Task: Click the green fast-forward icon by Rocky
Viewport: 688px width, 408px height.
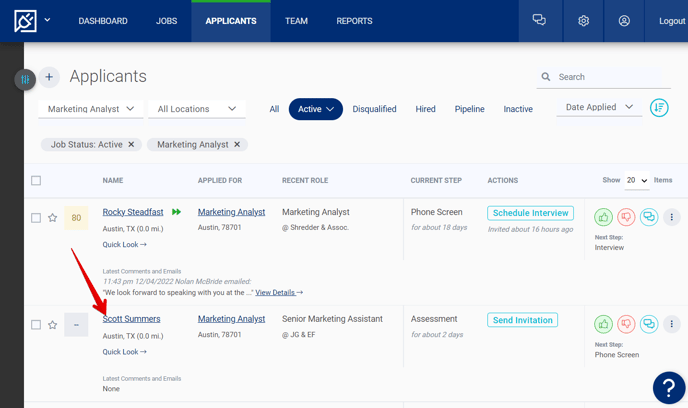Action: [x=176, y=212]
